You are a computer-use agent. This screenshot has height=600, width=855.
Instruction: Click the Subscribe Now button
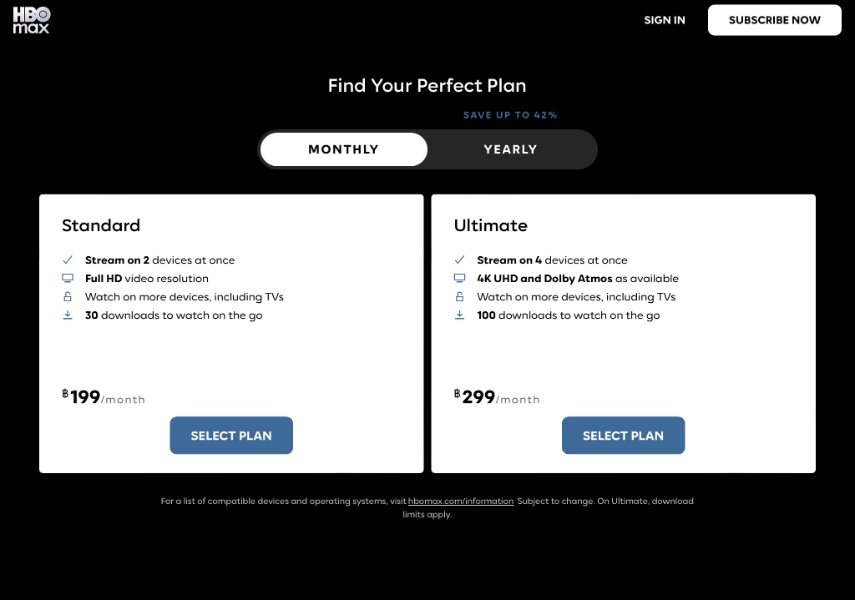click(x=774, y=20)
